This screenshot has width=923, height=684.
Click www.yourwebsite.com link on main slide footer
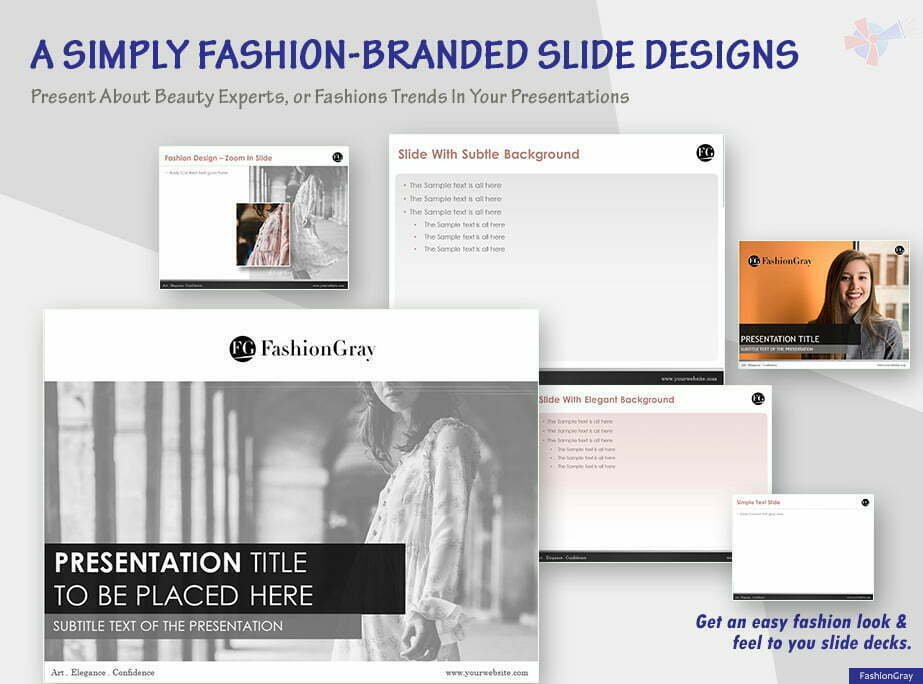(486, 672)
